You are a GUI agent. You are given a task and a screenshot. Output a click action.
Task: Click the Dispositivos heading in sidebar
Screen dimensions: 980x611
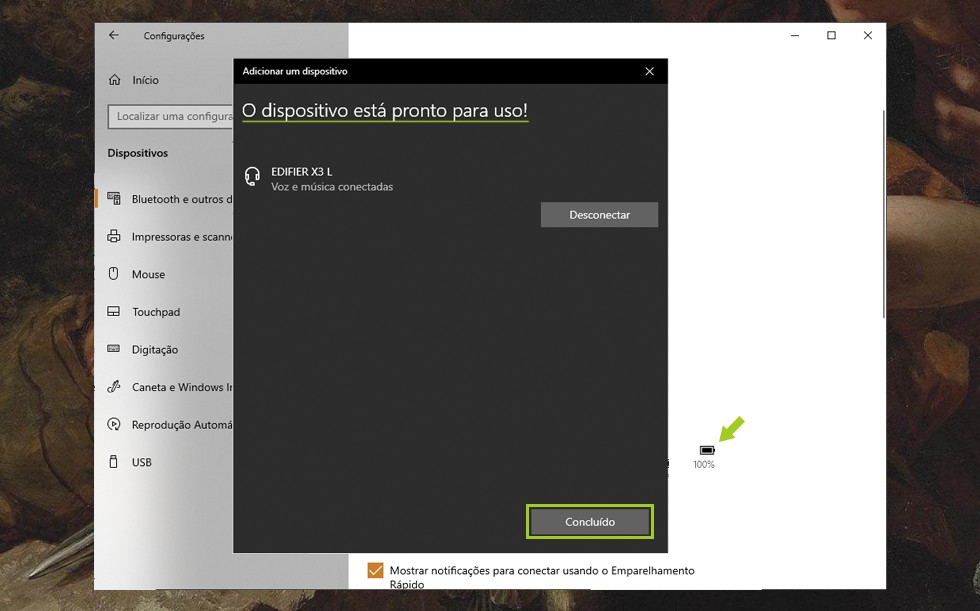tap(138, 153)
